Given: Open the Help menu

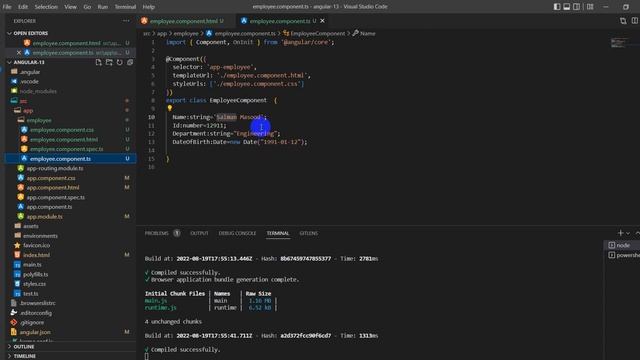Looking at the screenshot, I should [149, 7].
